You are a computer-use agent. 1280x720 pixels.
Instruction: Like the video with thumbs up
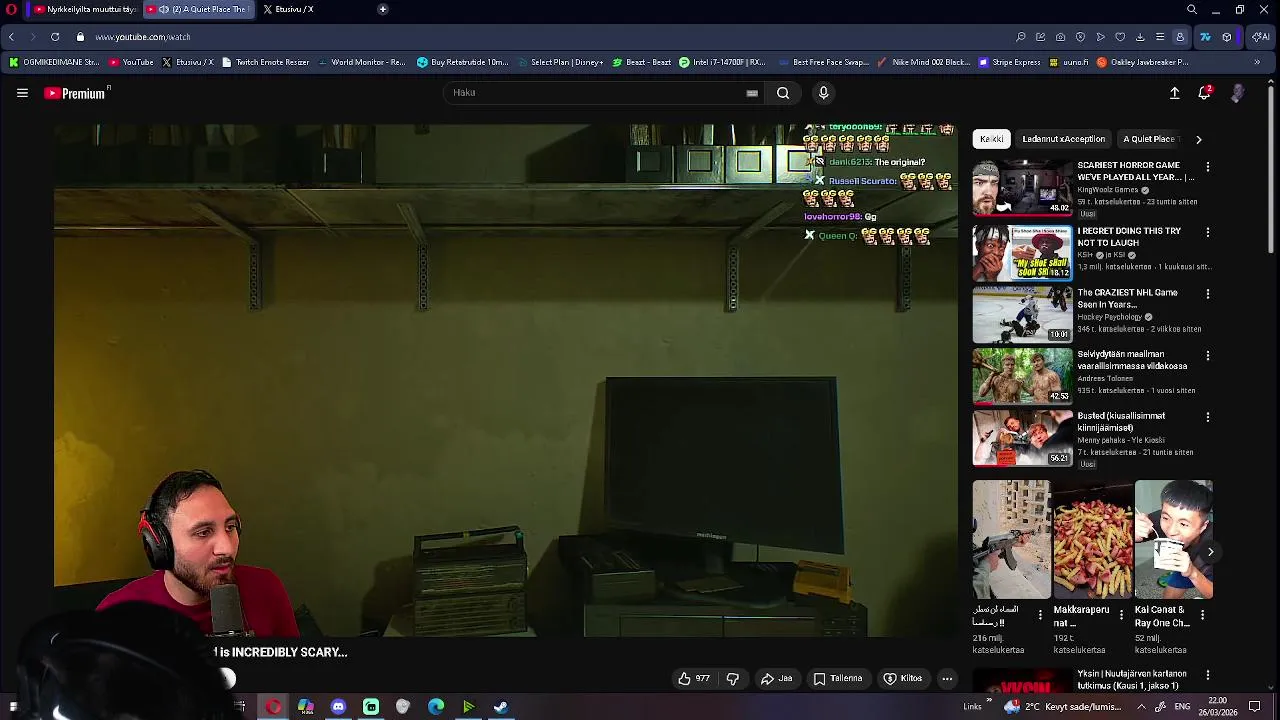(693, 678)
